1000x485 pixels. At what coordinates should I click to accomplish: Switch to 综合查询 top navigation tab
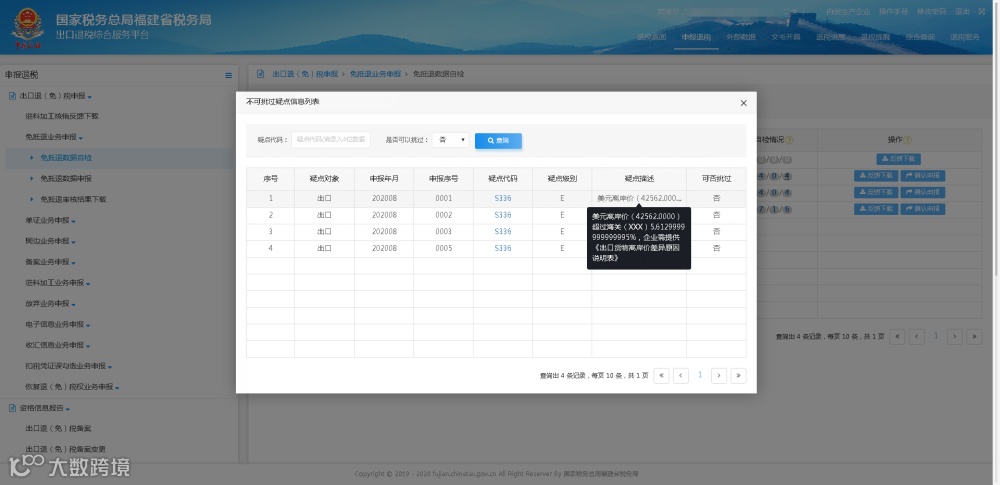[920, 38]
